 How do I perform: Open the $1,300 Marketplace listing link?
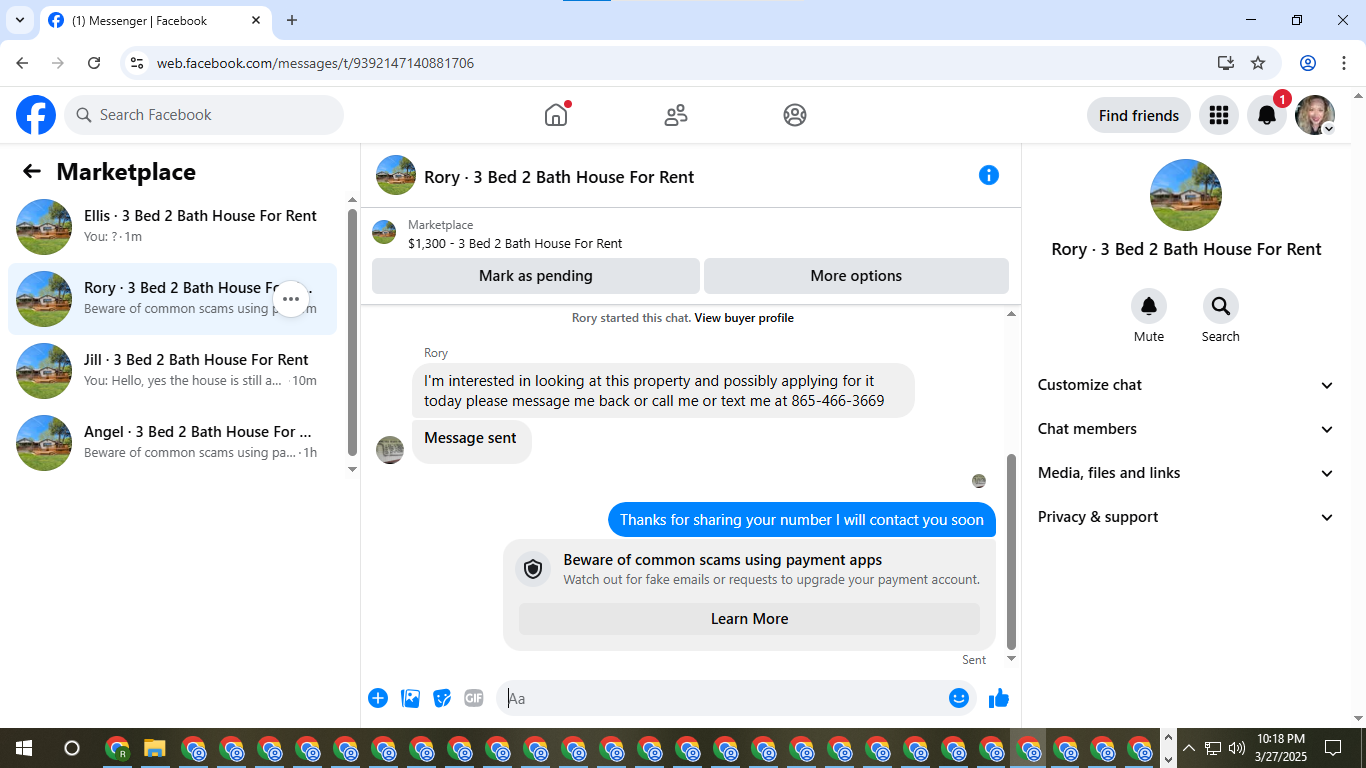[x=515, y=243]
